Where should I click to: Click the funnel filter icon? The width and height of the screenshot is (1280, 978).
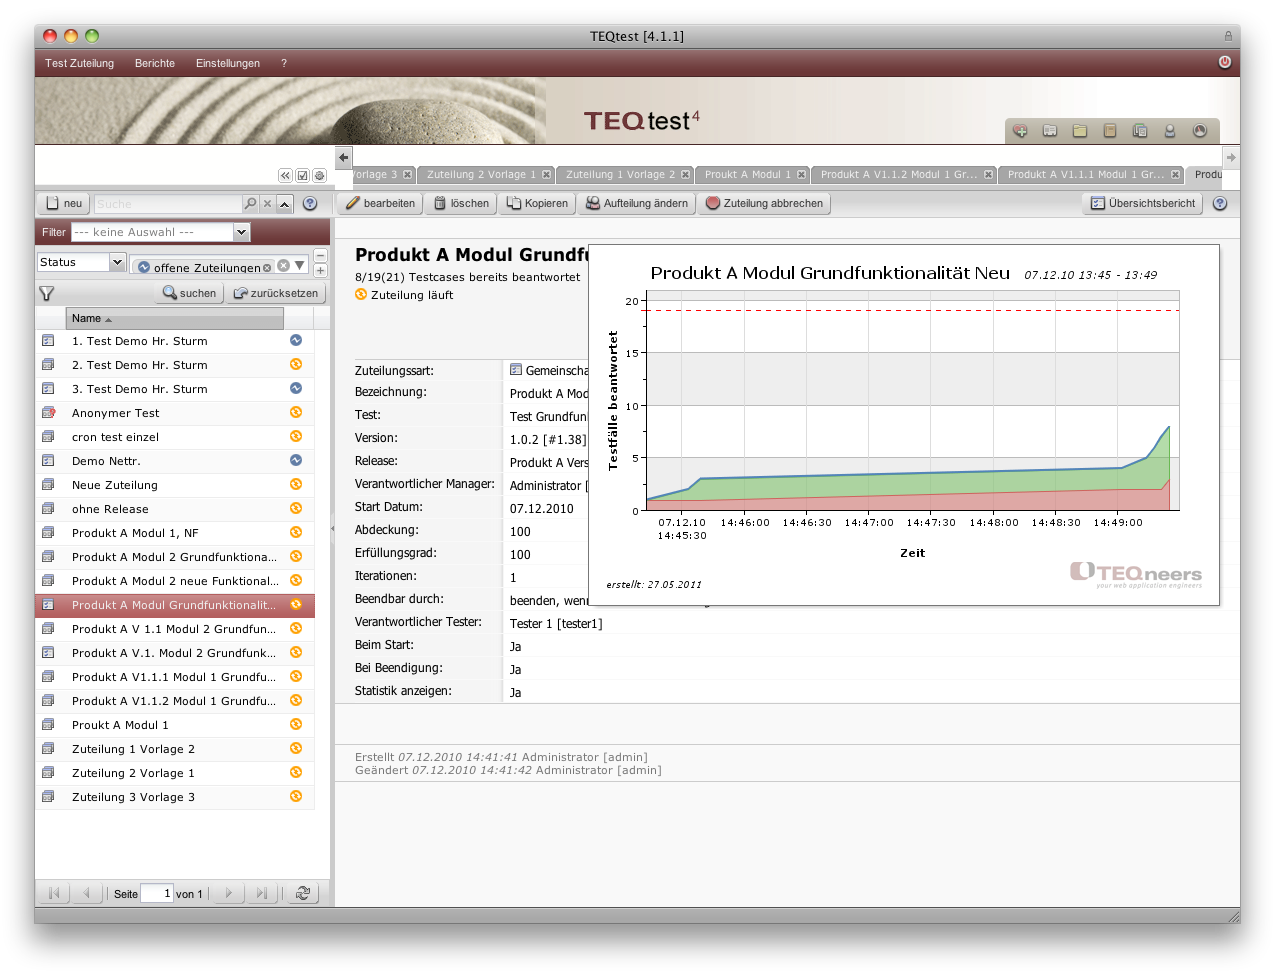(x=47, y=293)
